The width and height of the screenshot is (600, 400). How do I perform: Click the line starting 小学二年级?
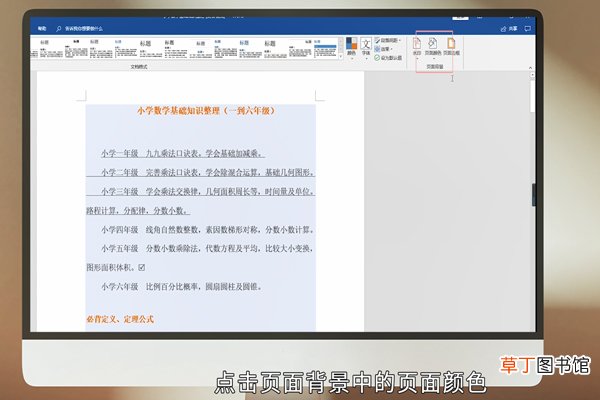tap(208, 172)
